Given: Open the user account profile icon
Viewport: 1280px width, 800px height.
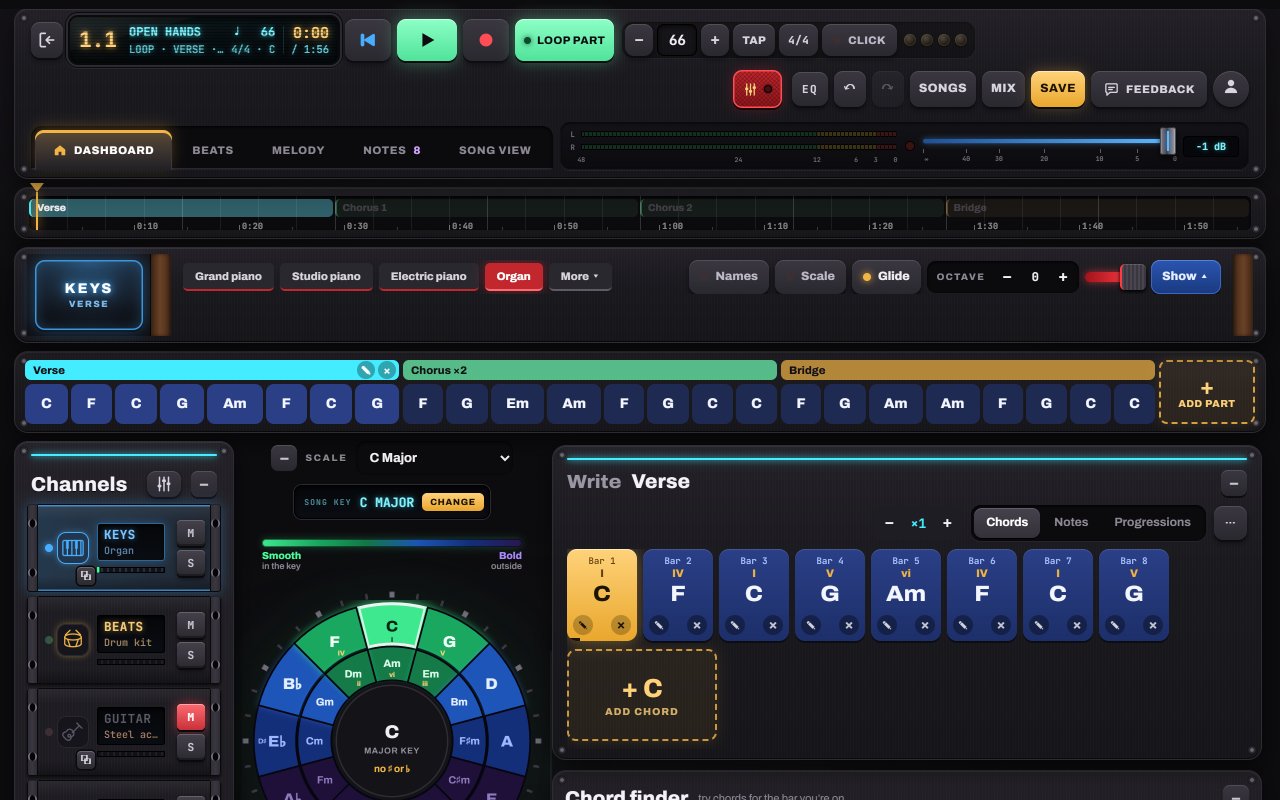Looking at the screenshot, I should (1231, 88).
